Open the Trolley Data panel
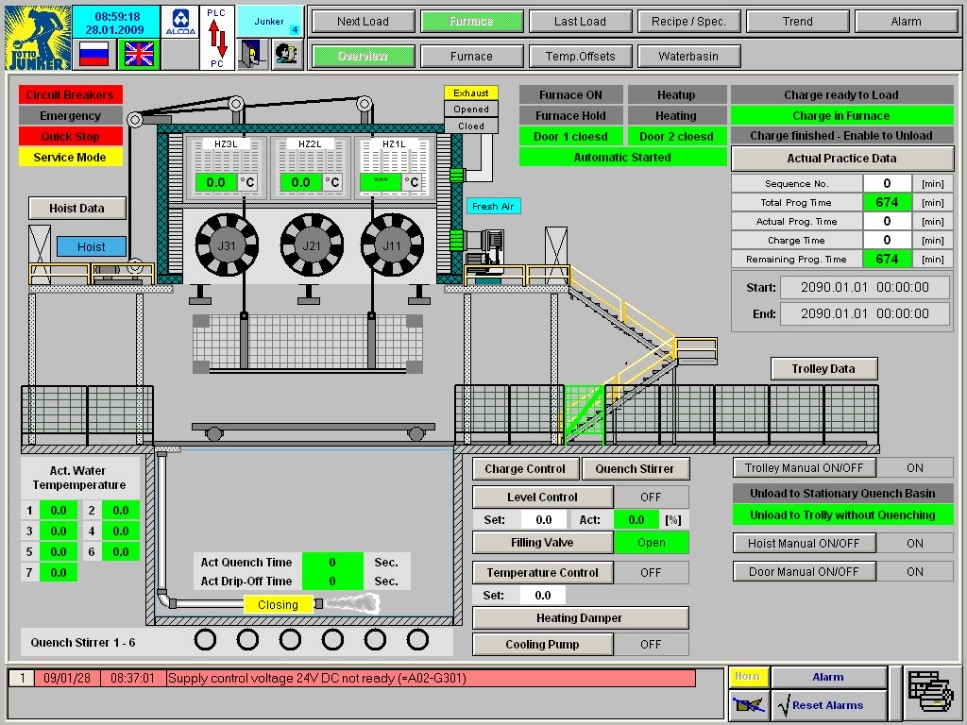 (823, 369)
